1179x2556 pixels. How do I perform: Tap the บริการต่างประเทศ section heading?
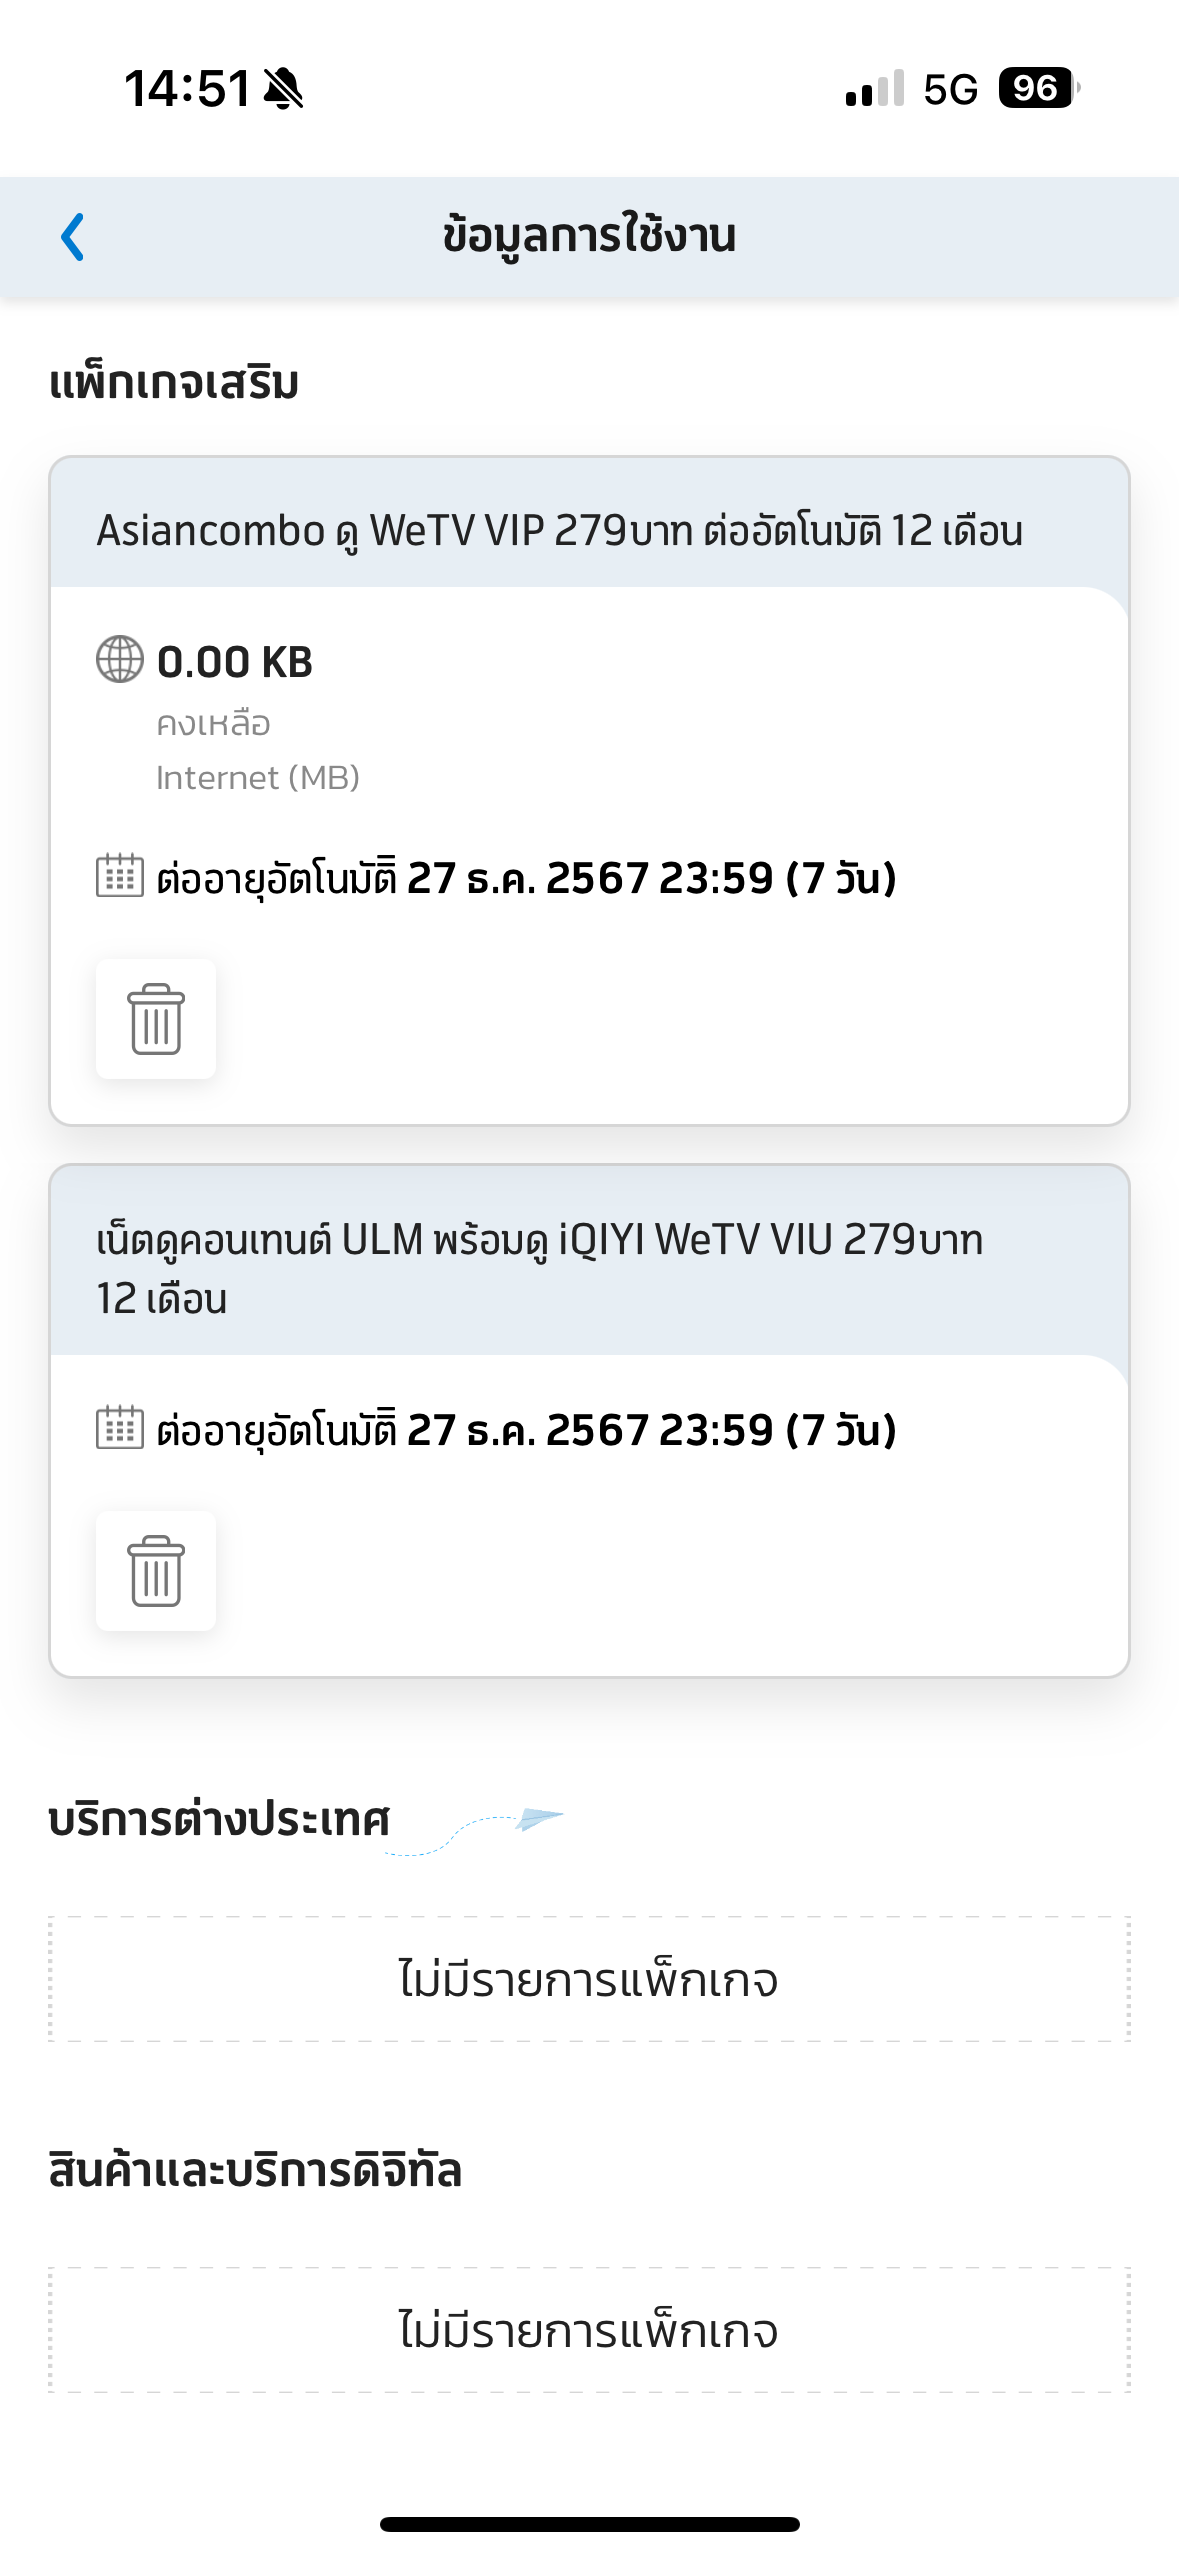pos(219,1819)
